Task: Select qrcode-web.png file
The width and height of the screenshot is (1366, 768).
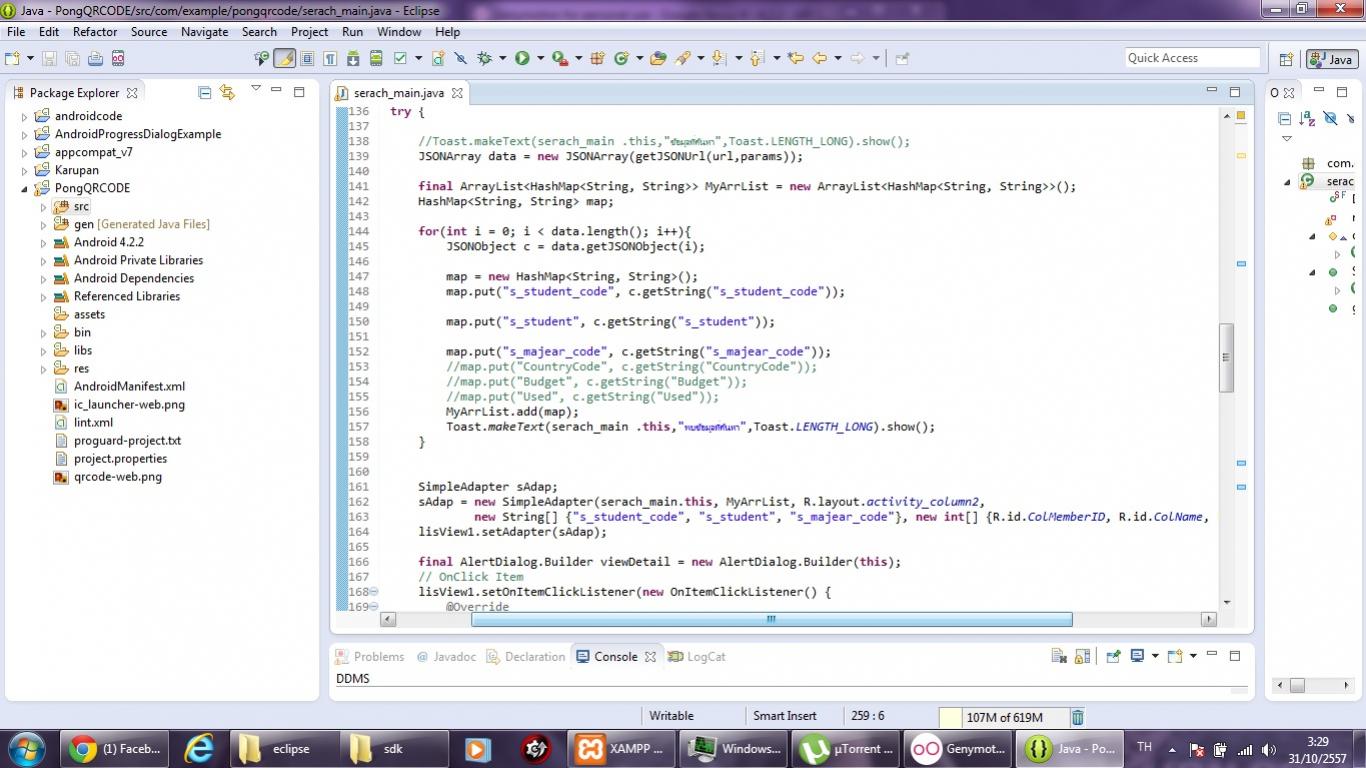Action: click(108, 477)
